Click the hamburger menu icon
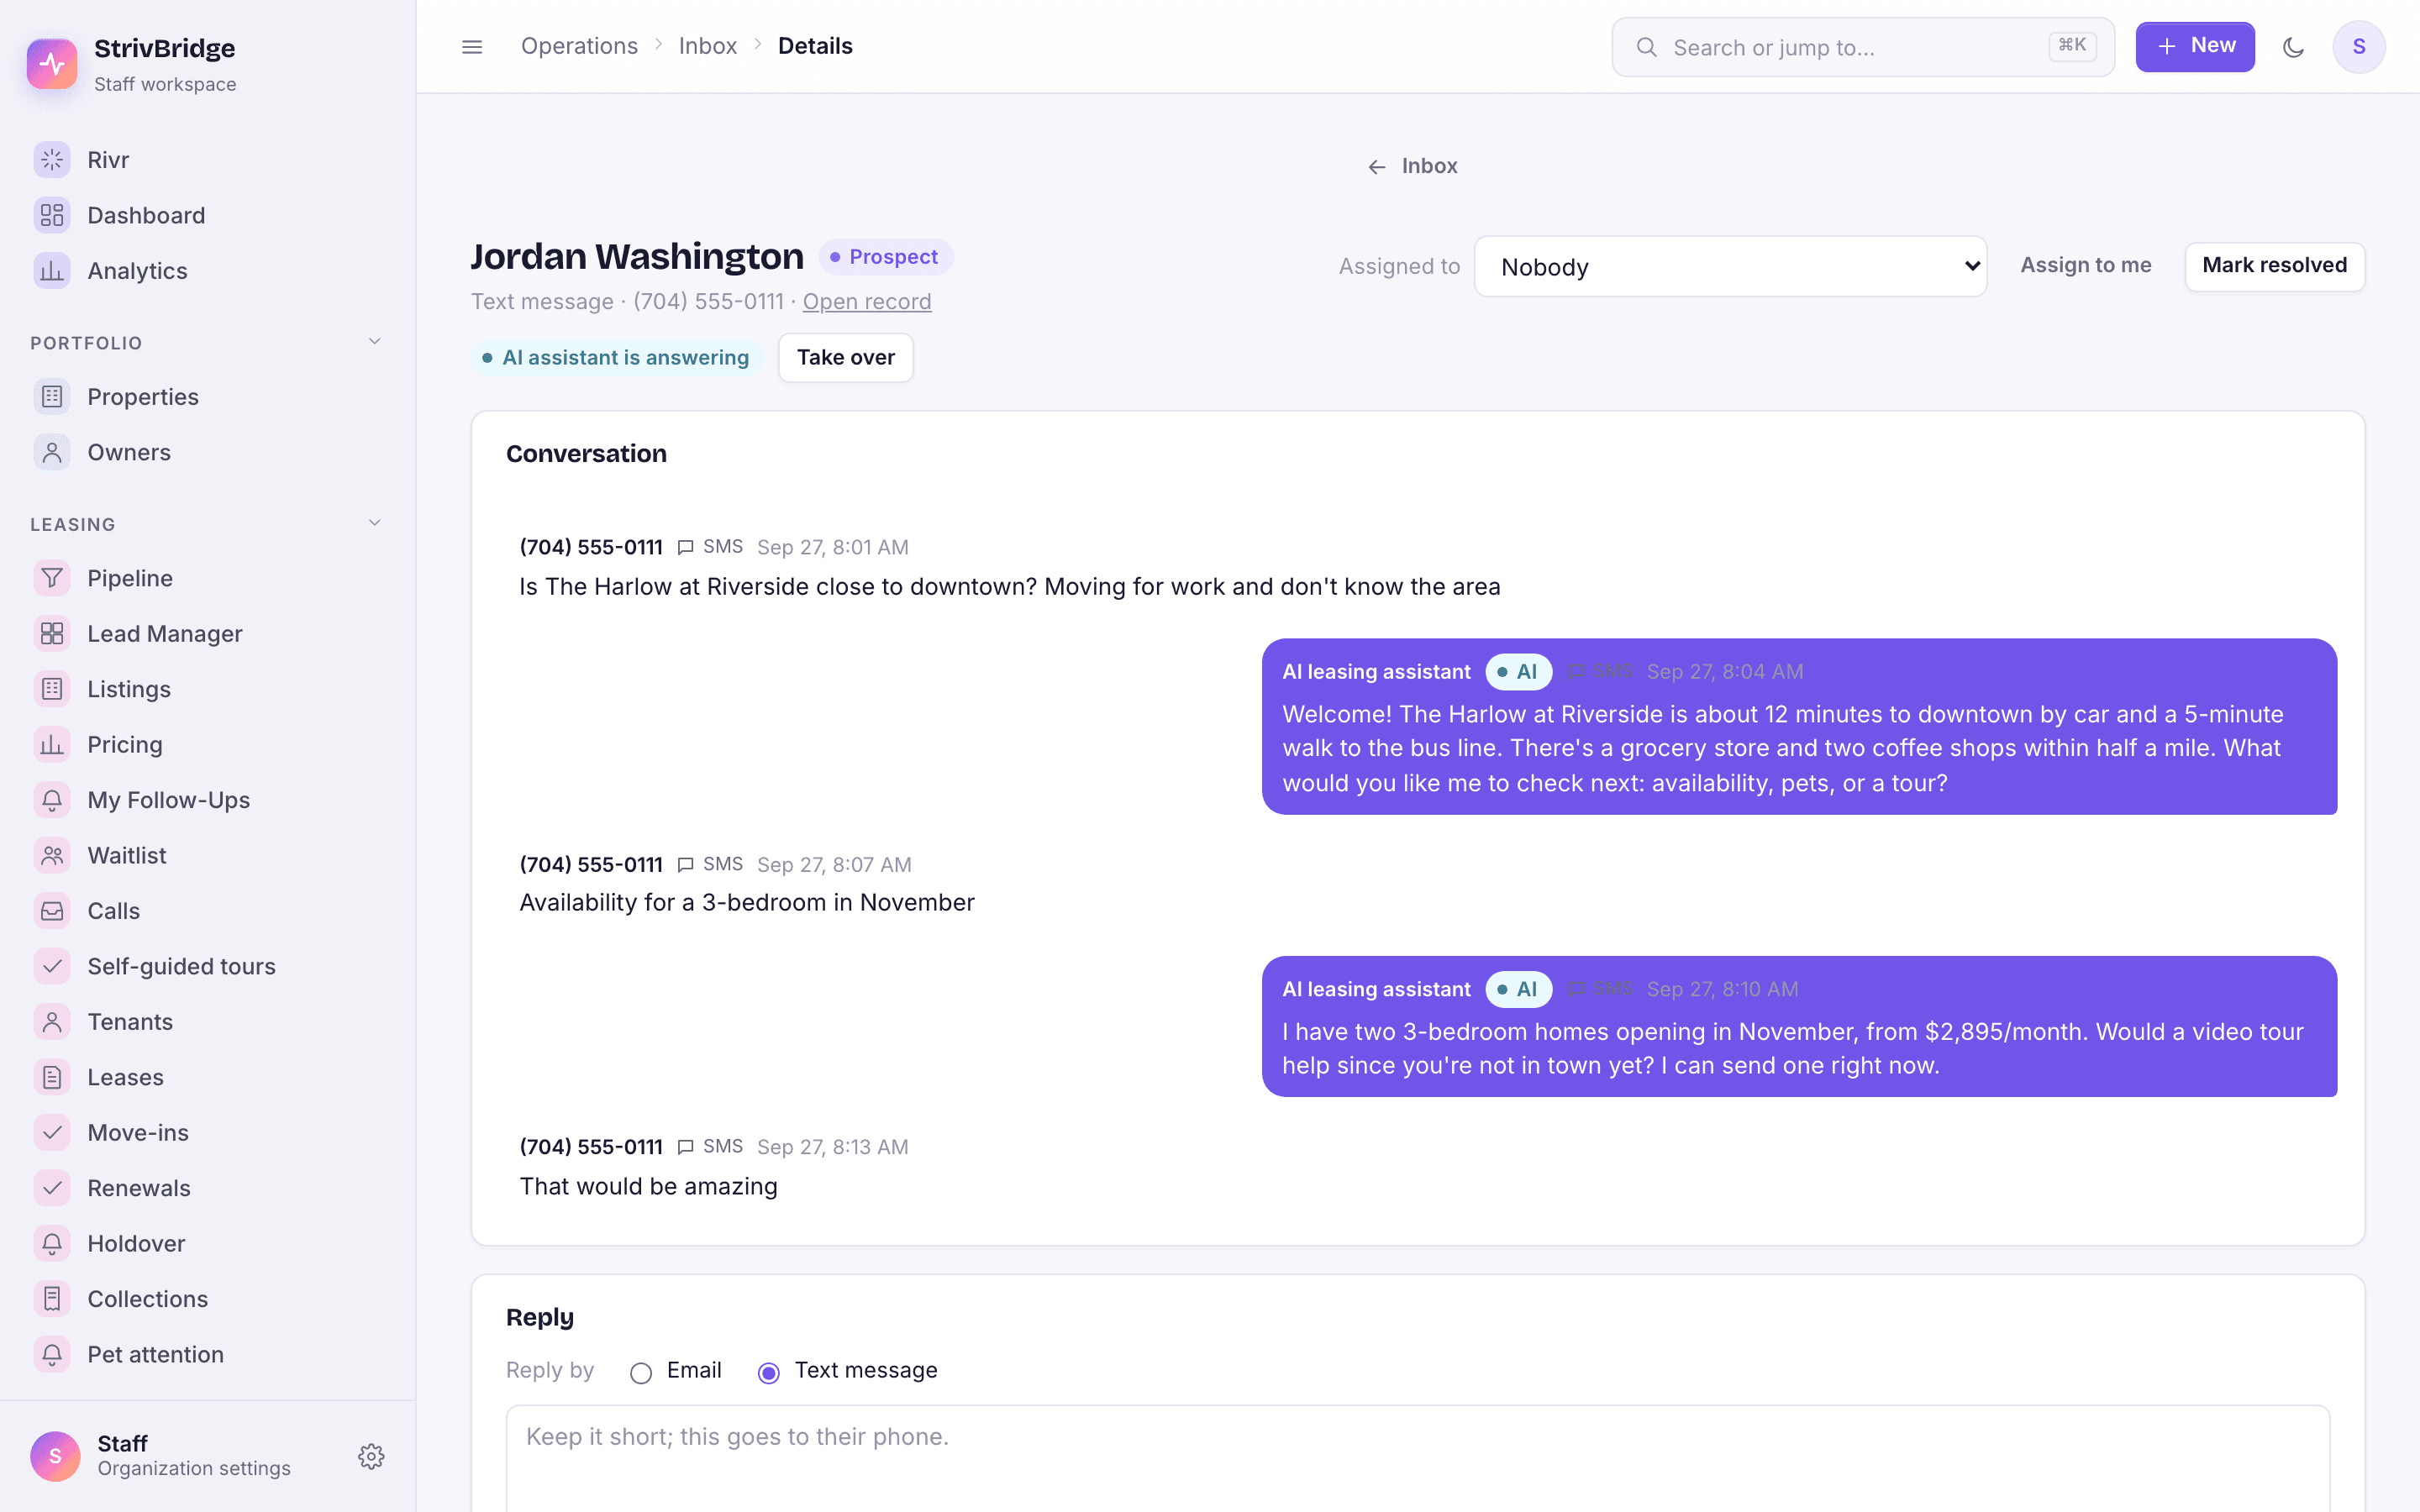2420x1512 pixels. click(472, 47)
